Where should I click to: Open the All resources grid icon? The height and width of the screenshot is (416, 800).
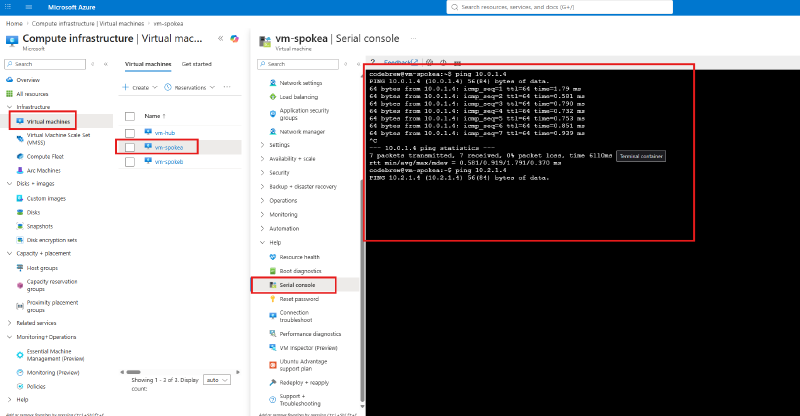coord(10,94)
